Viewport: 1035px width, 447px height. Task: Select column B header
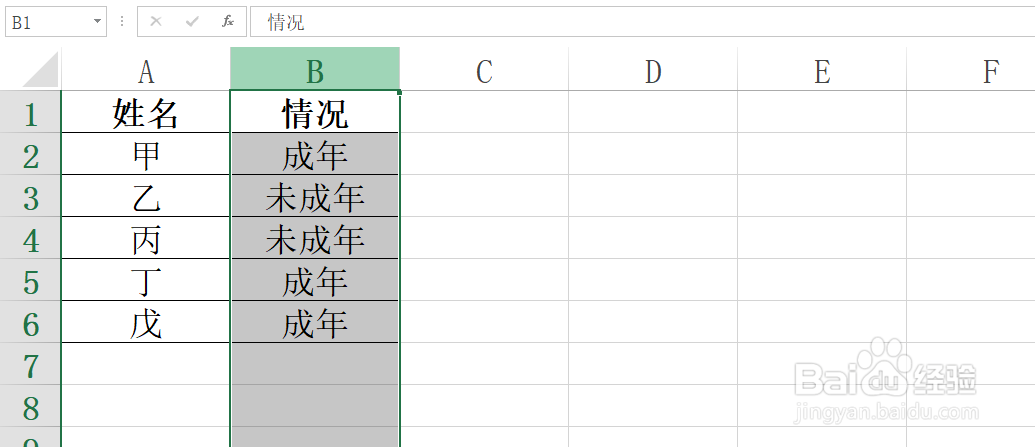tap(315, 71)
